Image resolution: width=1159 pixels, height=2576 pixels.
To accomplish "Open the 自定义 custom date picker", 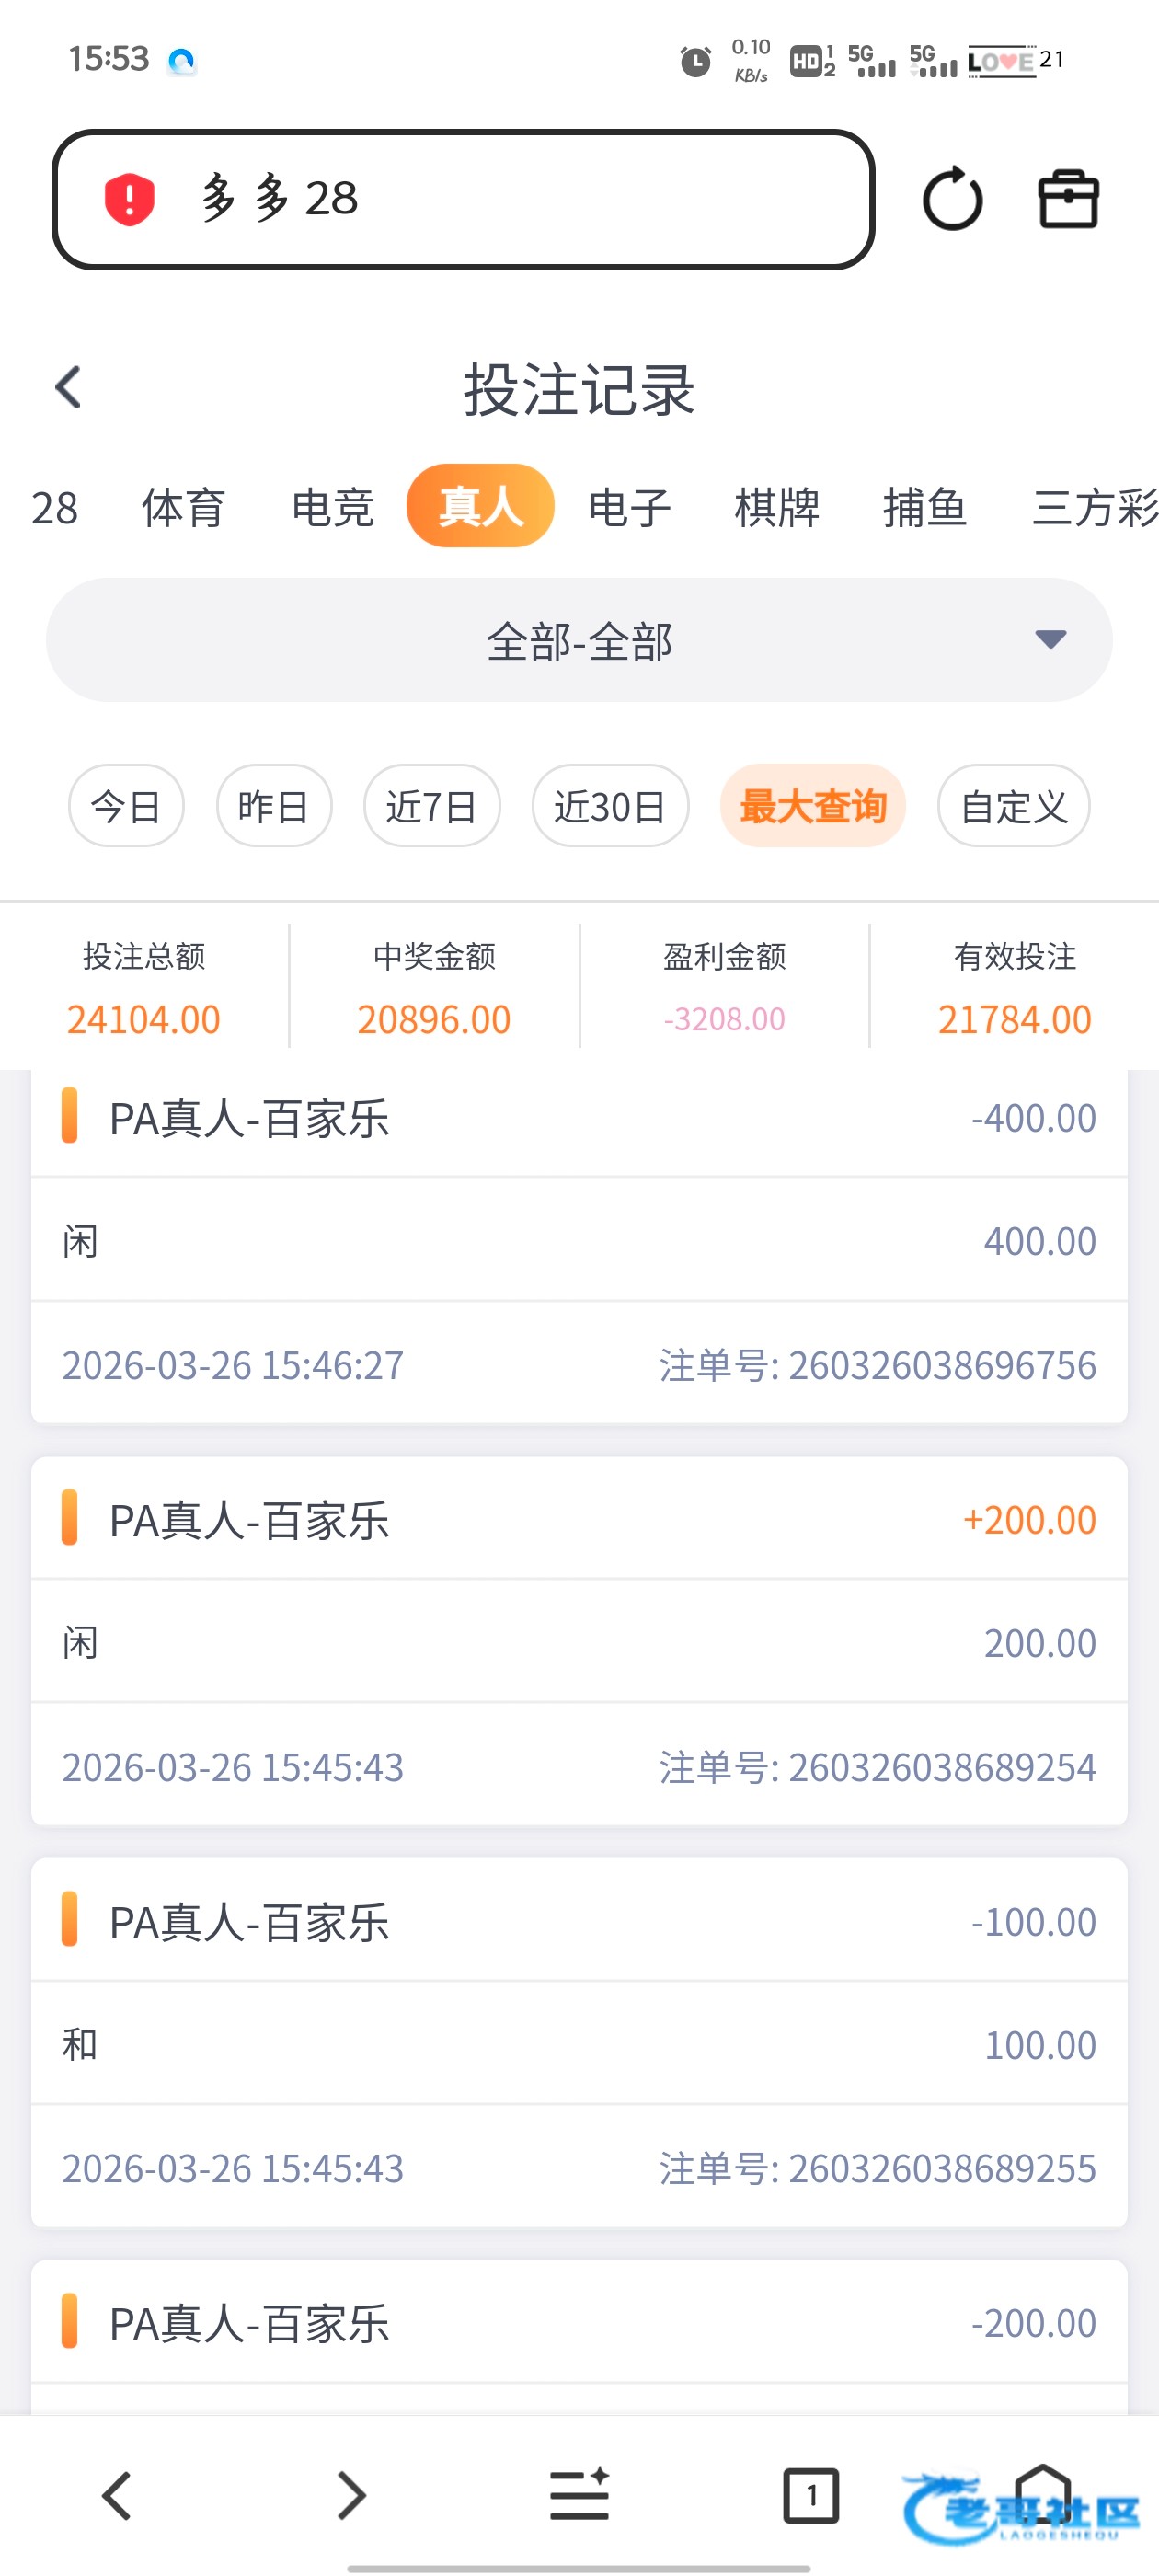I will tap(1013, 806).
